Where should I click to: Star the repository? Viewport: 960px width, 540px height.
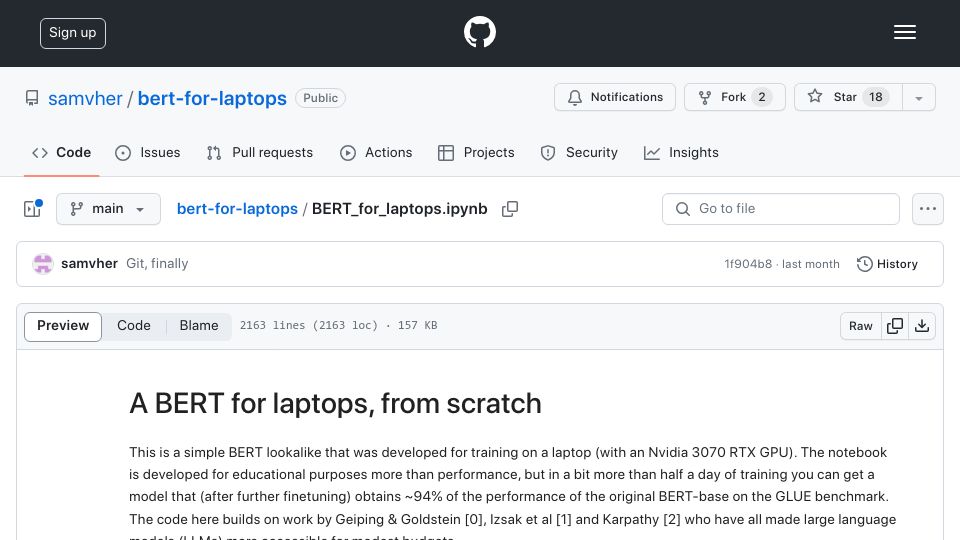(x=848, y=97)
